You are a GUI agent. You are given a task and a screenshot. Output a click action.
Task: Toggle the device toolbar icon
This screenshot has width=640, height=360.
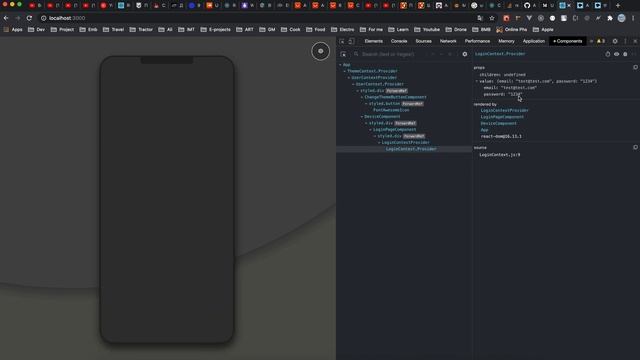(351, 41)
